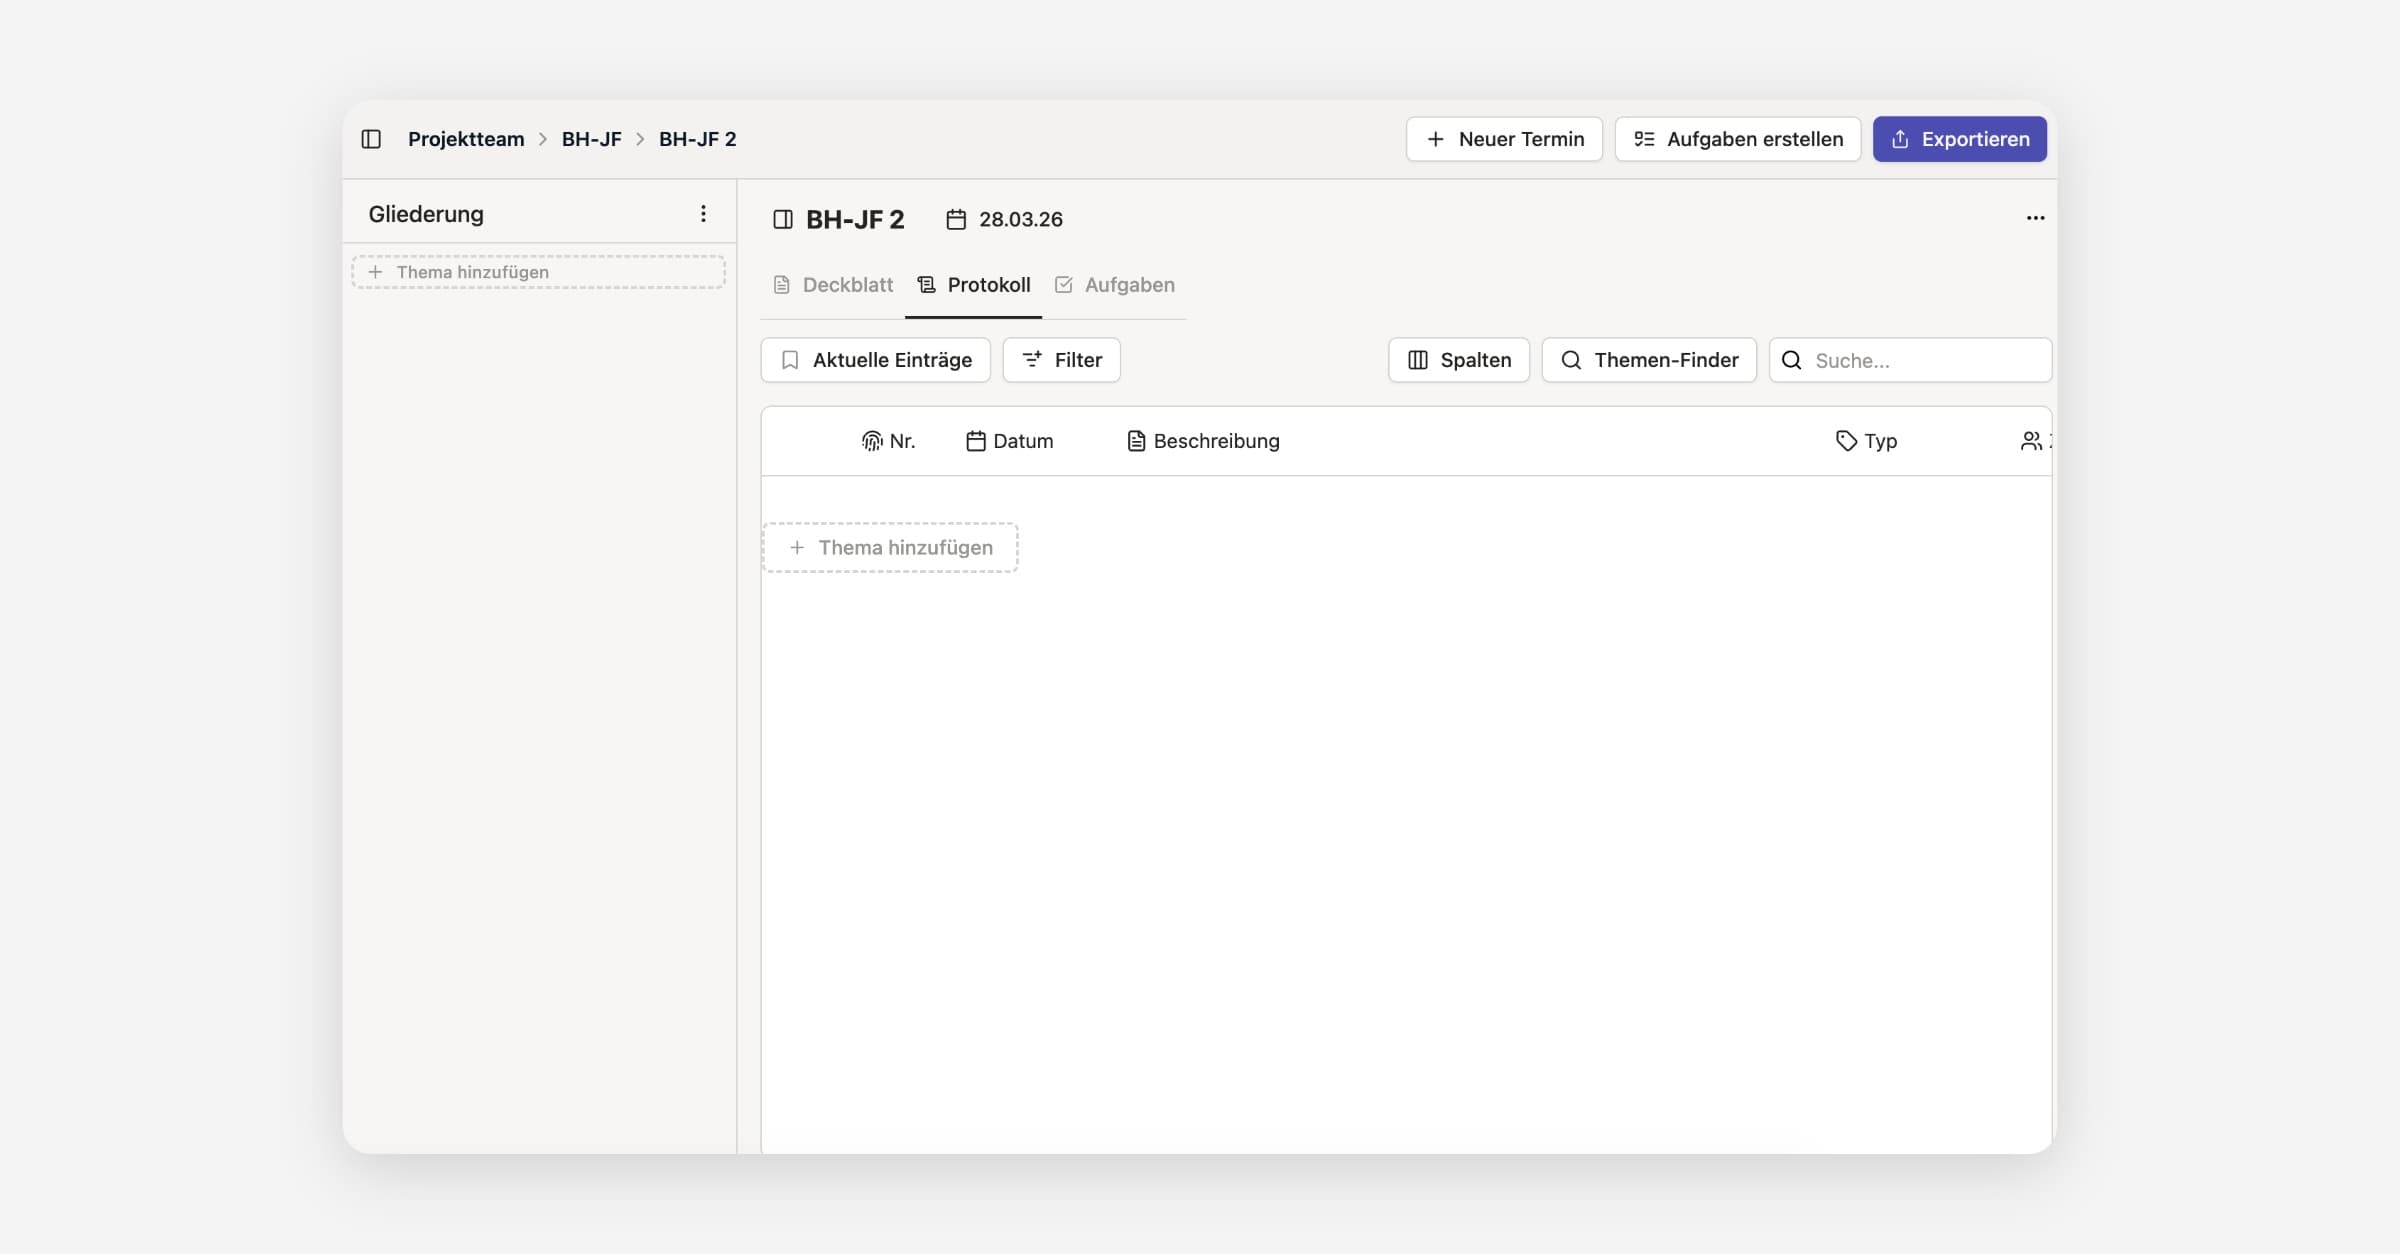Open the three-dot menu at top right
Image resolution: width=2400 pixels, height=1254 pixels.
(2035, 218)
